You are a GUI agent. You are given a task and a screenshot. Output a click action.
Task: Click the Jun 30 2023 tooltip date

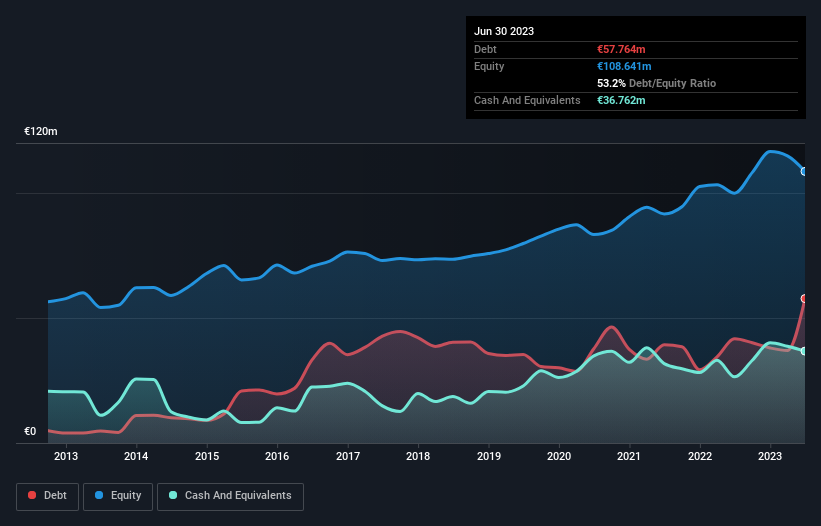click(x=504, y=31)
